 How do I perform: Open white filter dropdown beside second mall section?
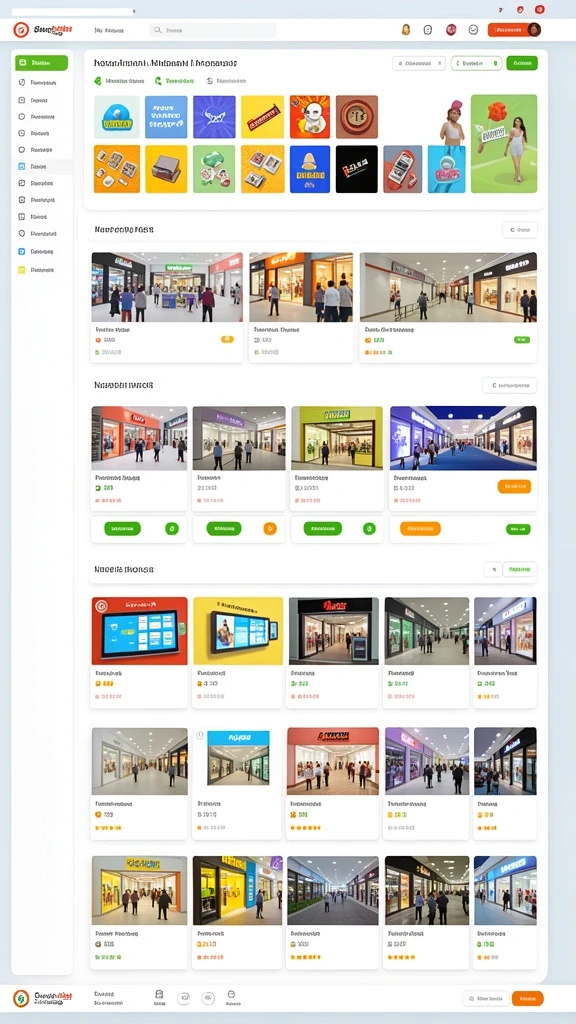[509, 385]
